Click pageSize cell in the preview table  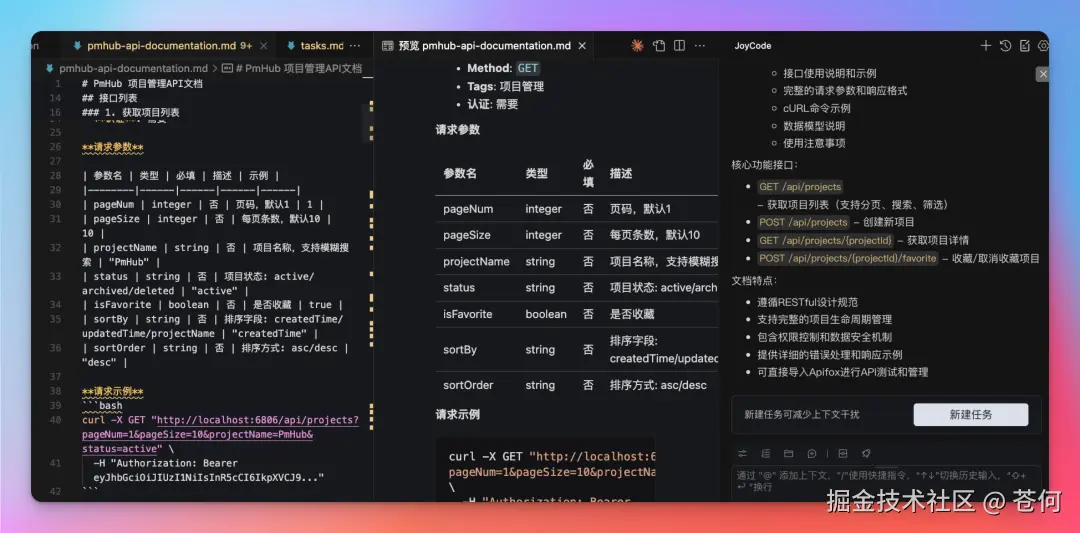click(466, 235)
